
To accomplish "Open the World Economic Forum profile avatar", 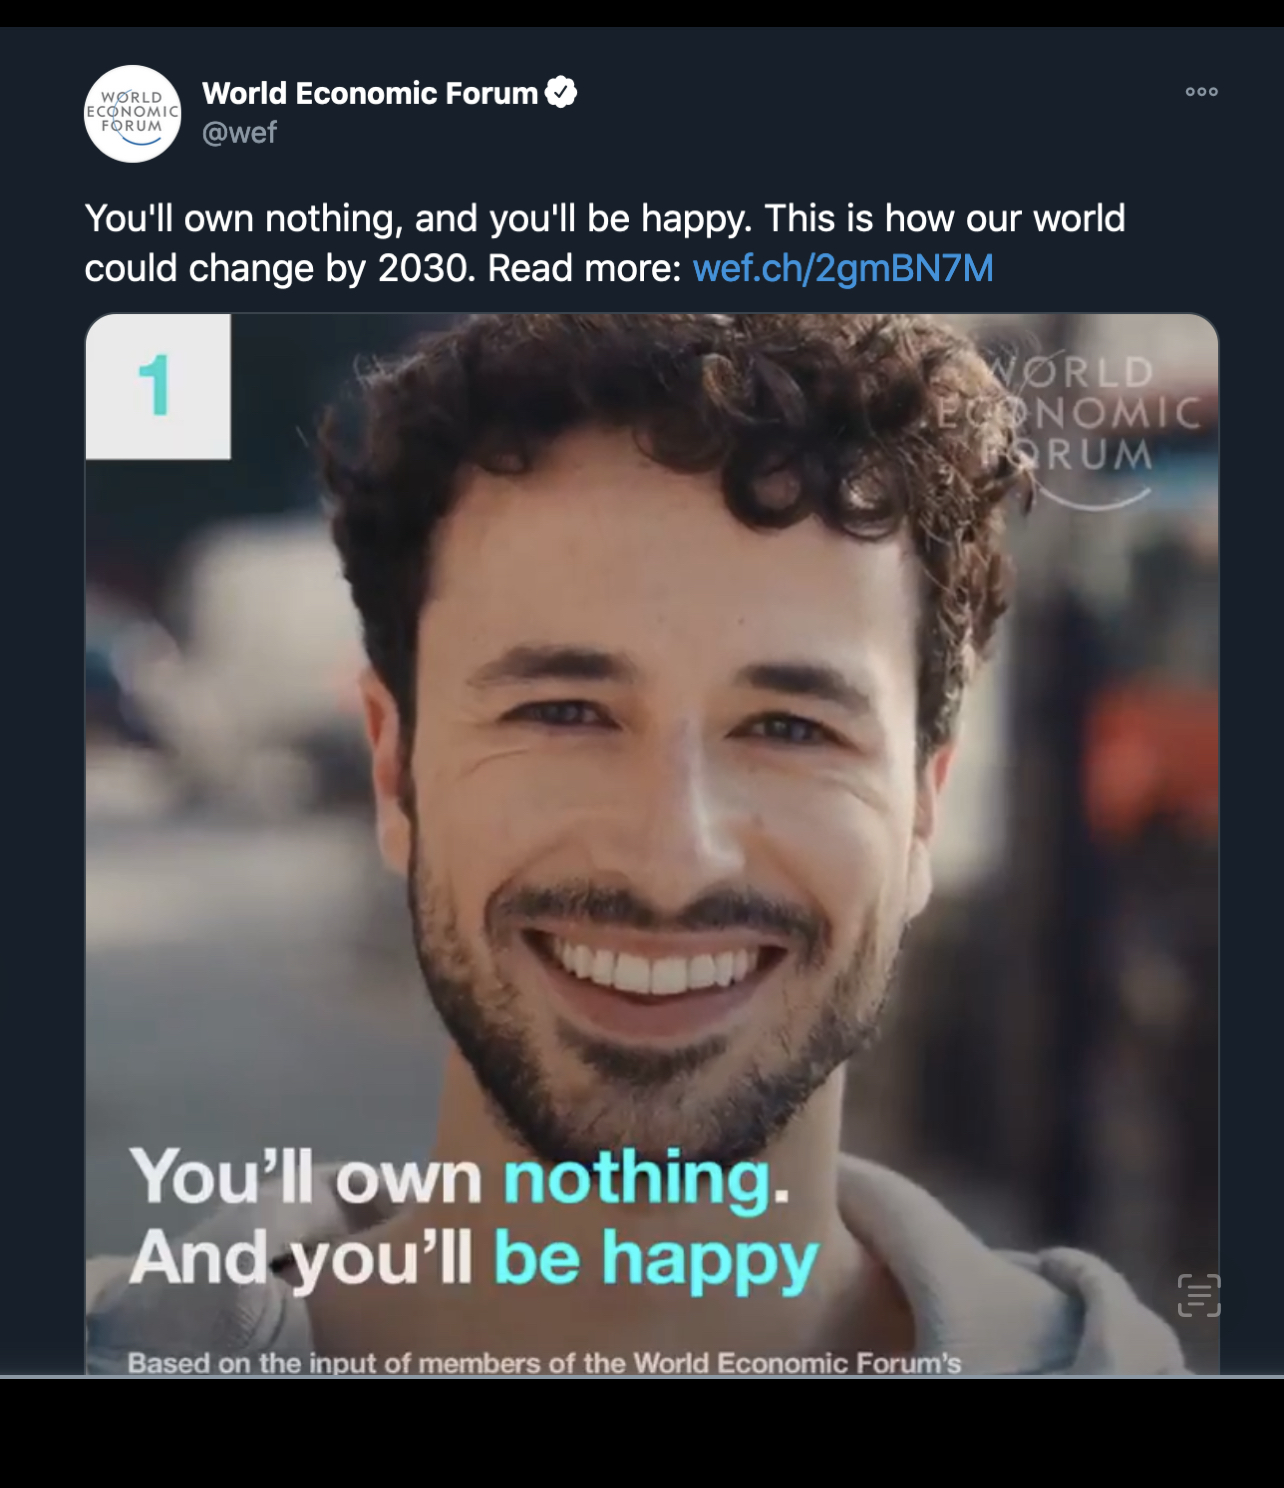I will coord(132,114).
